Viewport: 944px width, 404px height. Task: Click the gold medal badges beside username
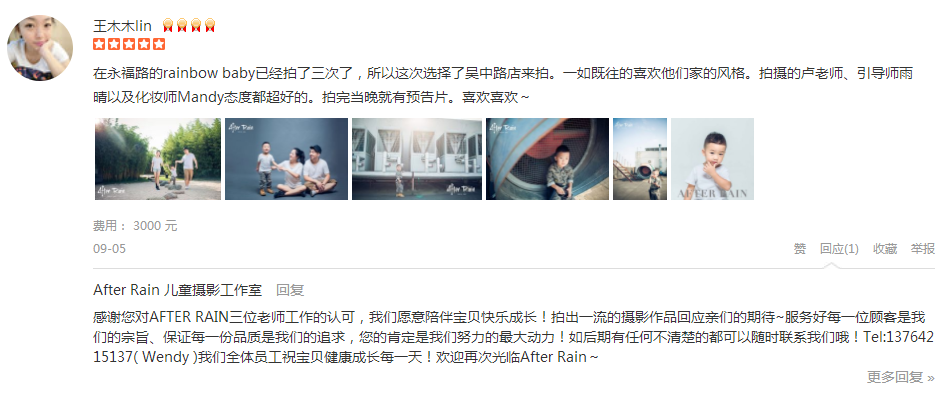189,25
